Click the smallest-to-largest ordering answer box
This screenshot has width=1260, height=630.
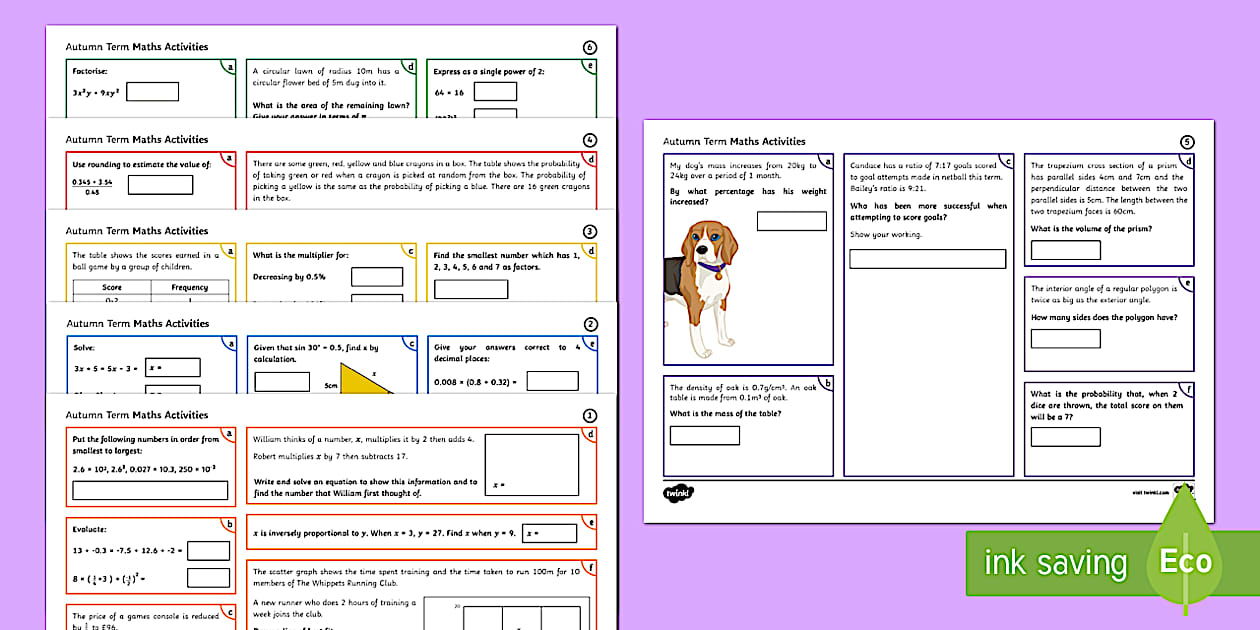(x=150, y=490)
